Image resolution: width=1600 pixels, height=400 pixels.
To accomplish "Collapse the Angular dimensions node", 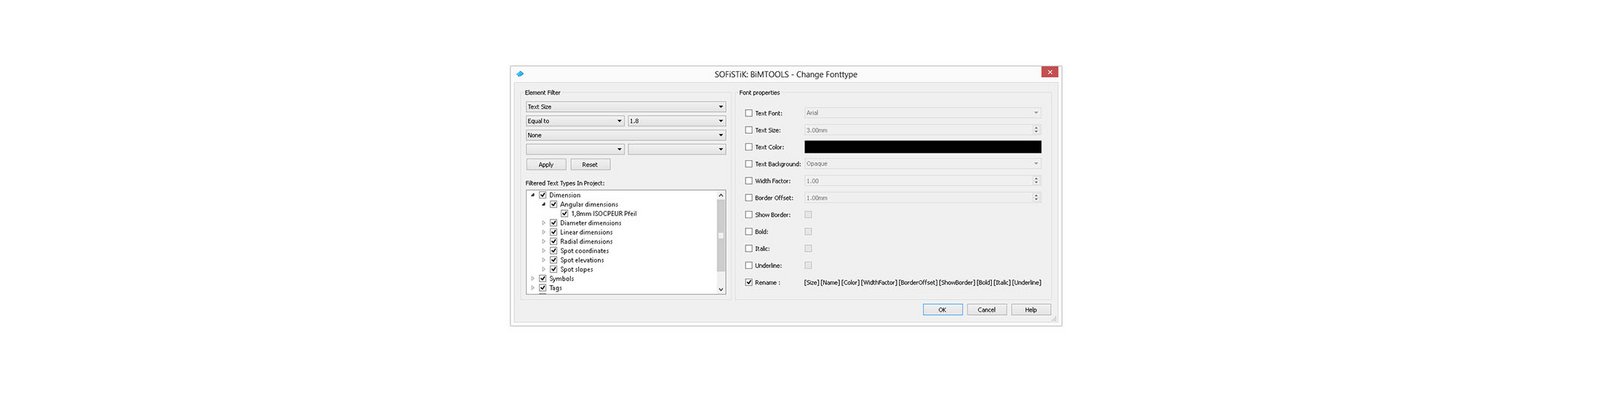I will [x=544, y=204].
